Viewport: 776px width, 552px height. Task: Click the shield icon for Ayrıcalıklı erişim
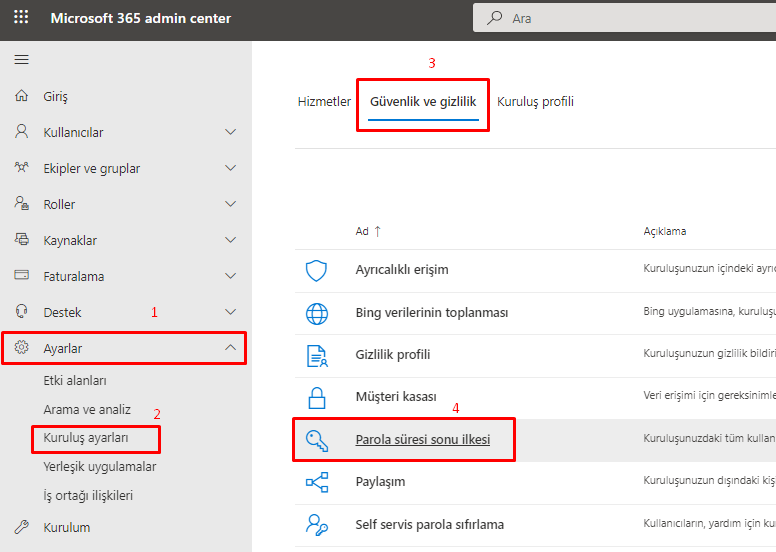(316, 270)
